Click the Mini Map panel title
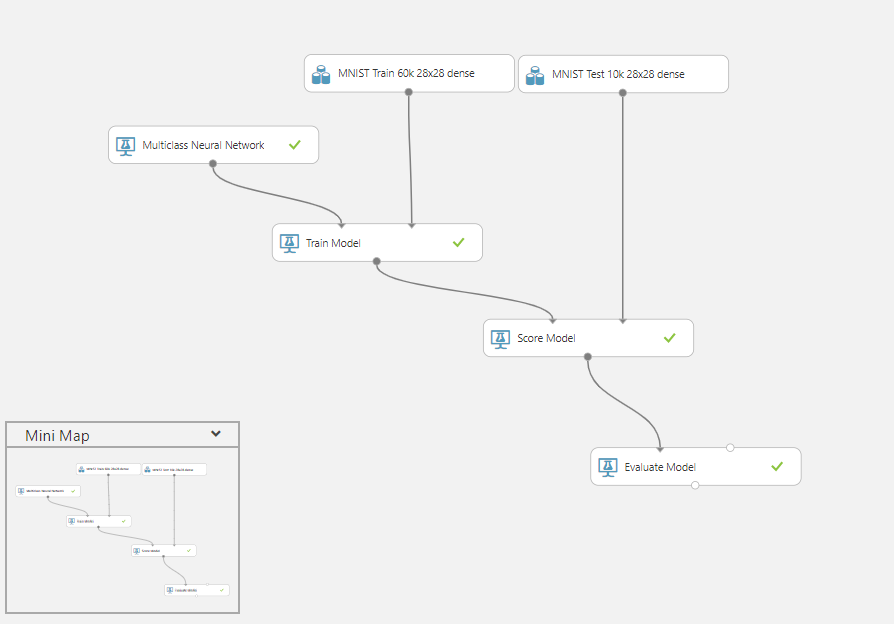Screen dimensions: 894x624 click(57, 435)
